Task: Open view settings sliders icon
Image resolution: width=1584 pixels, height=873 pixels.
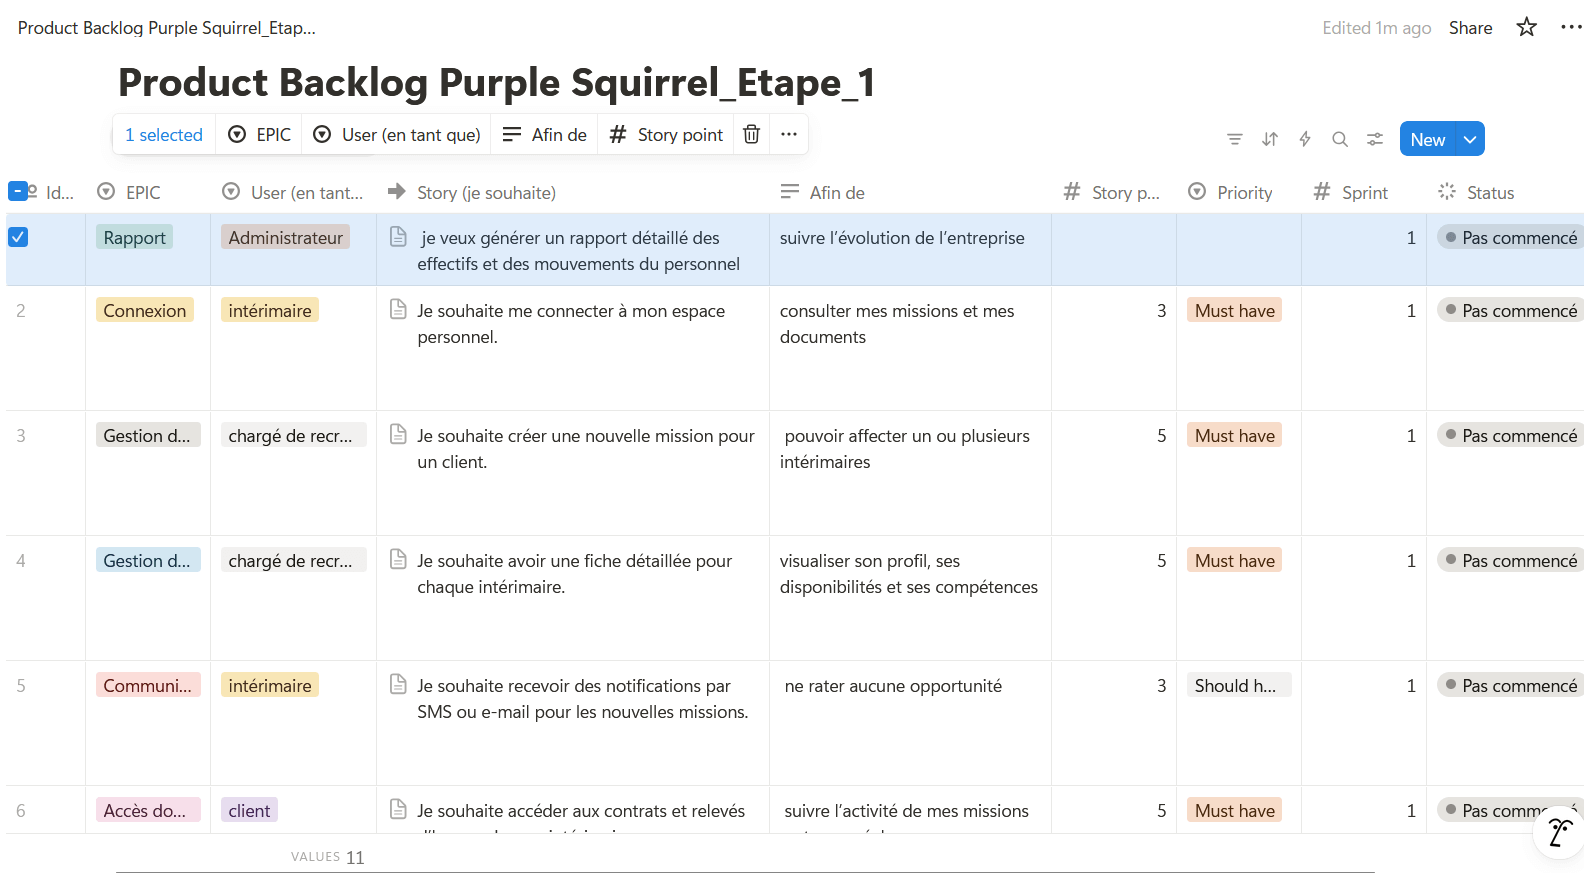Action: [1375, 139]
